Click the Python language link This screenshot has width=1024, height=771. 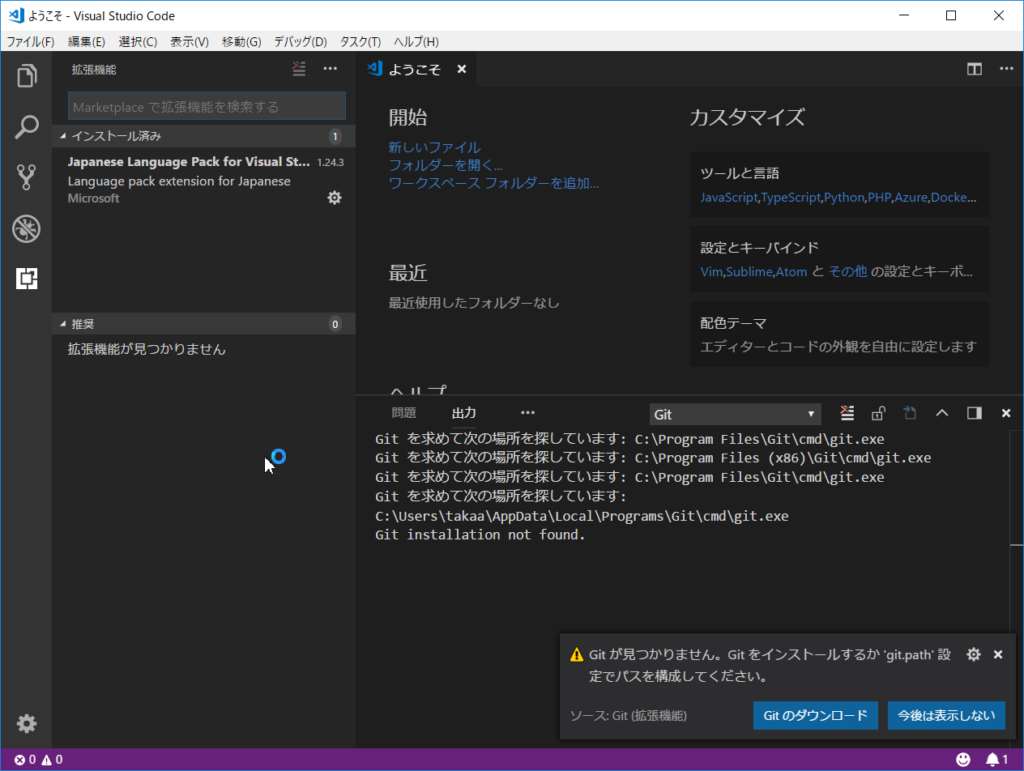844,197
